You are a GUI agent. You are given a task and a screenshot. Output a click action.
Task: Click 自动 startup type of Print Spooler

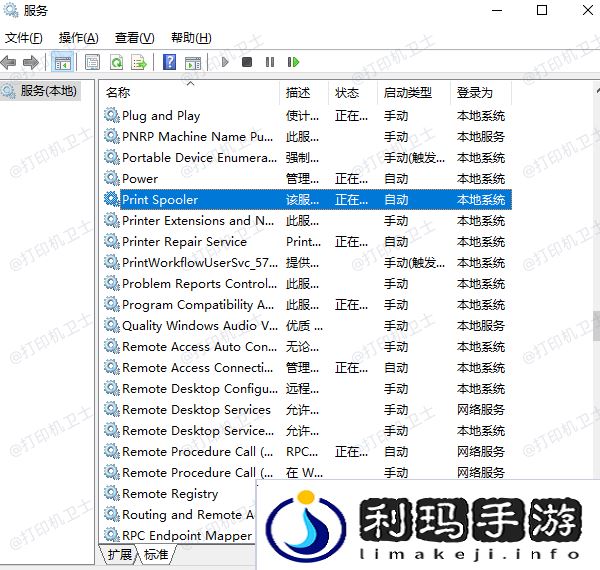(396, 200)
